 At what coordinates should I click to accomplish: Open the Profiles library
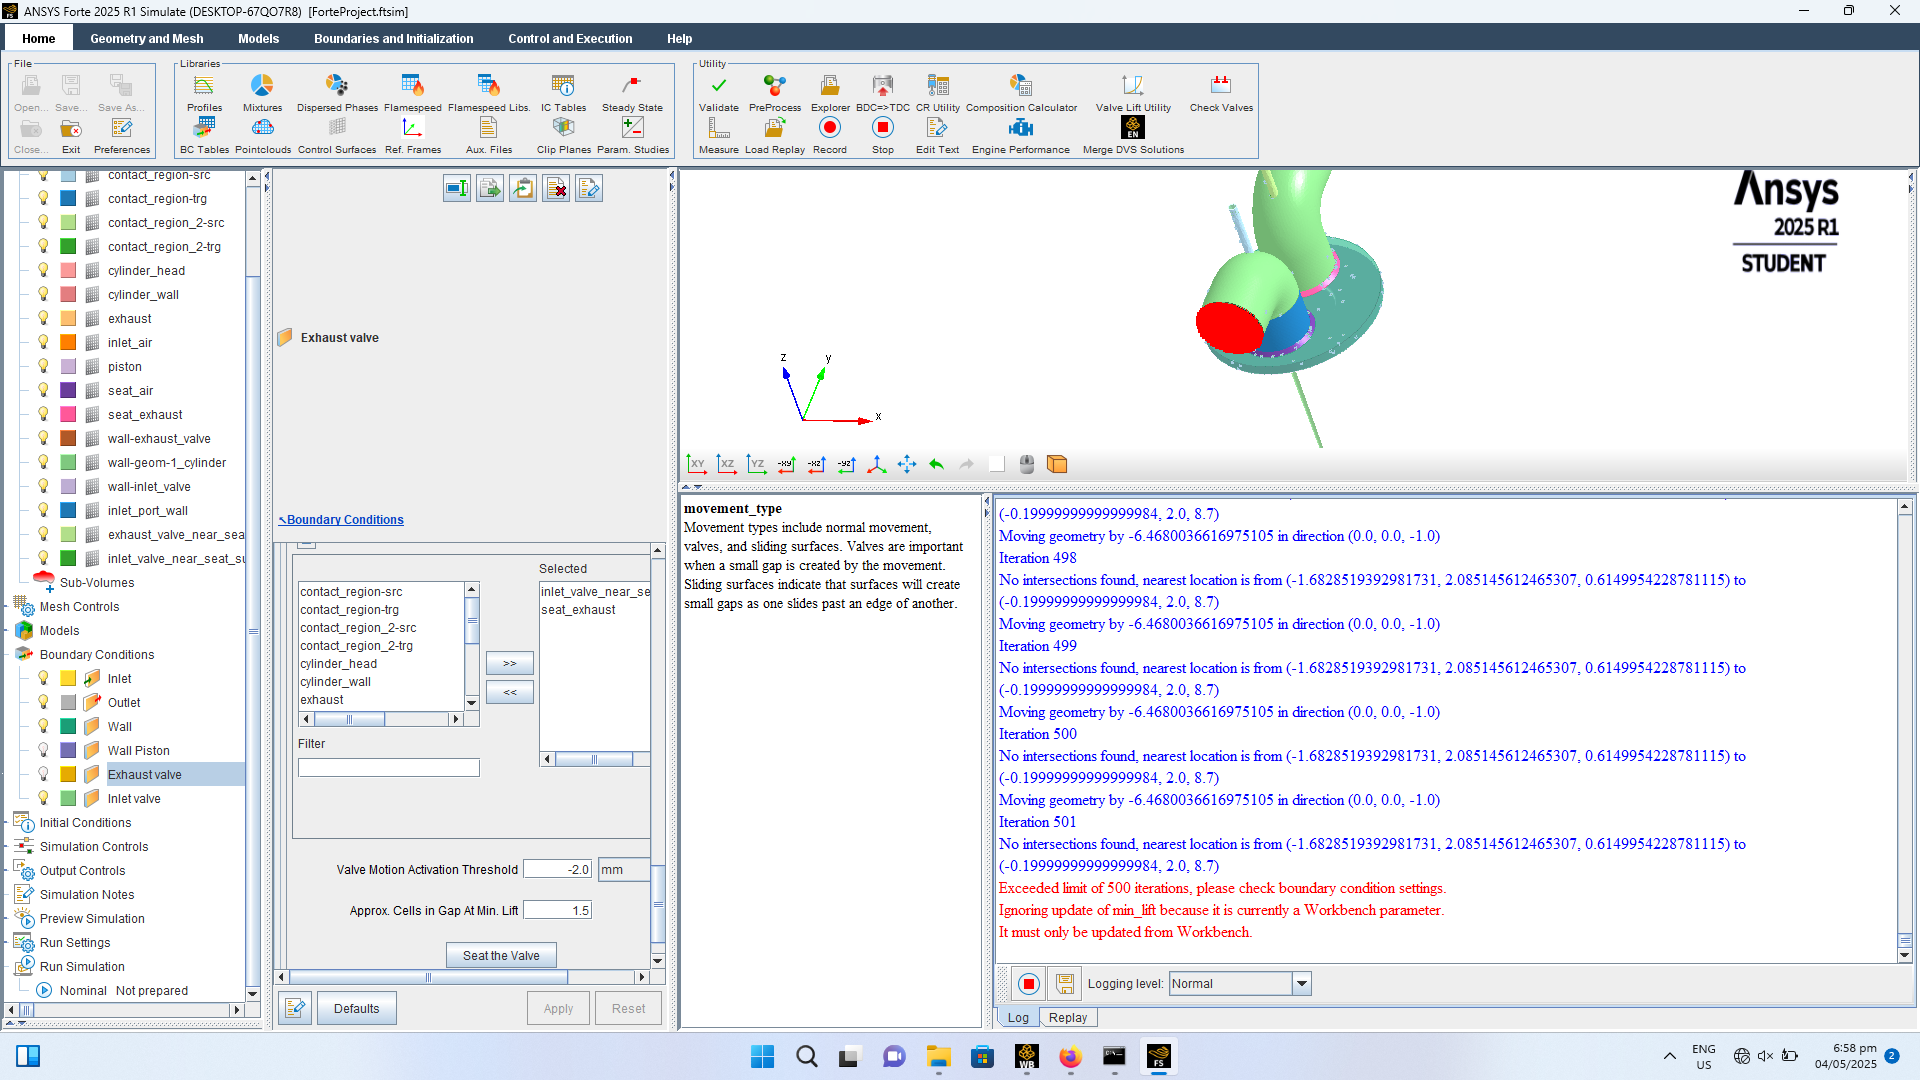click(x=204, y=92)
